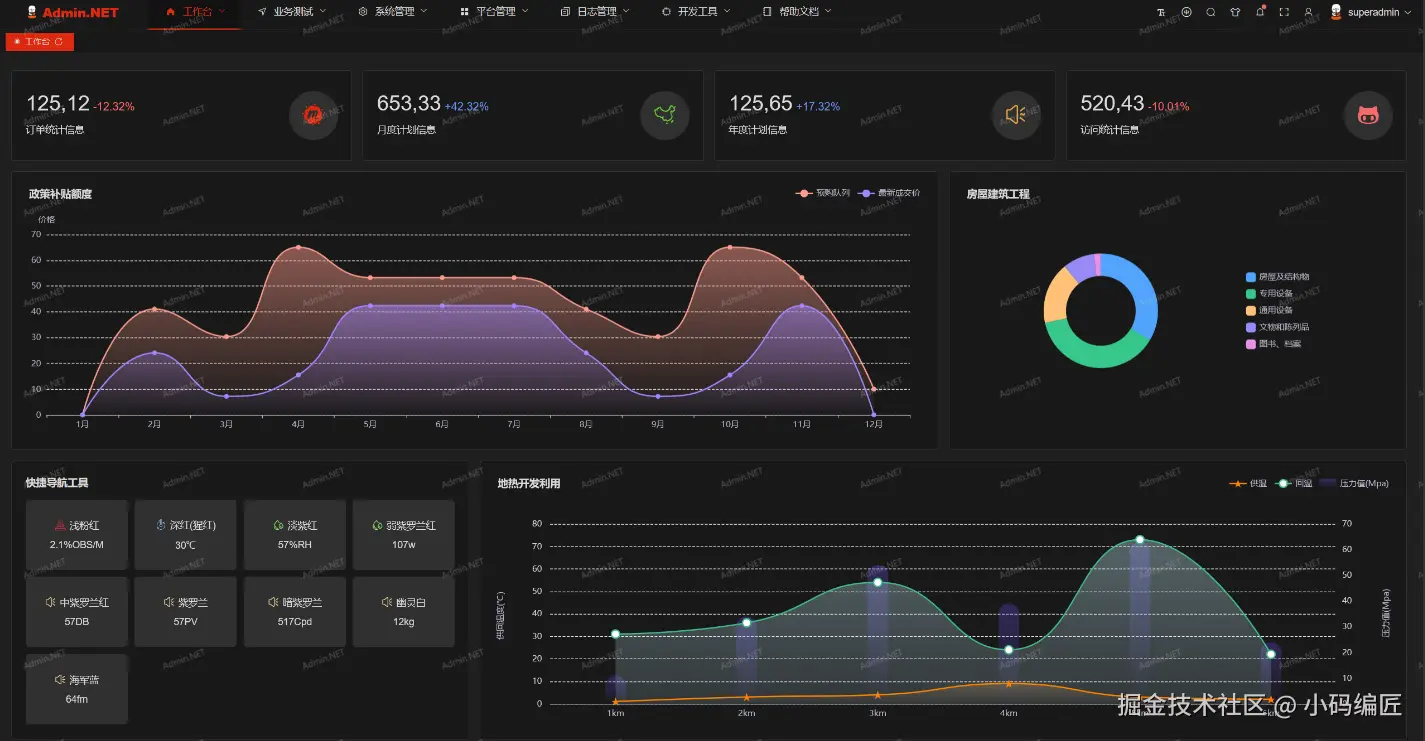1425x741 pixels.
Task: Expand the 日志管理 menu
Action: pos(596,12)
